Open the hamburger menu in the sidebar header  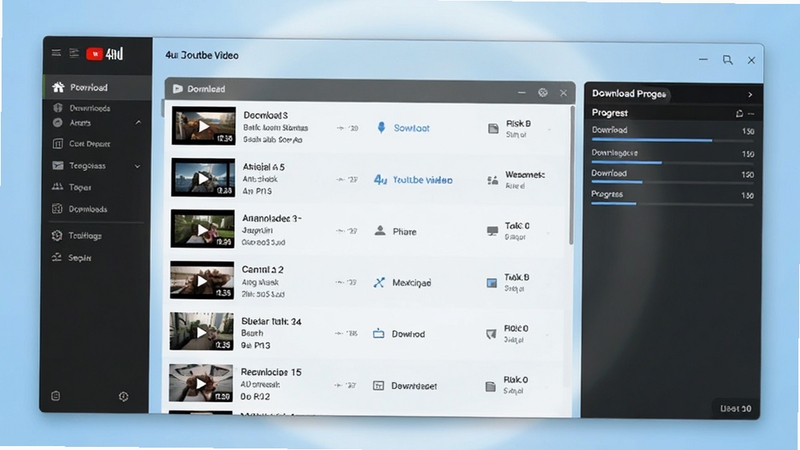pyautogui.click(x=56, y=53)
